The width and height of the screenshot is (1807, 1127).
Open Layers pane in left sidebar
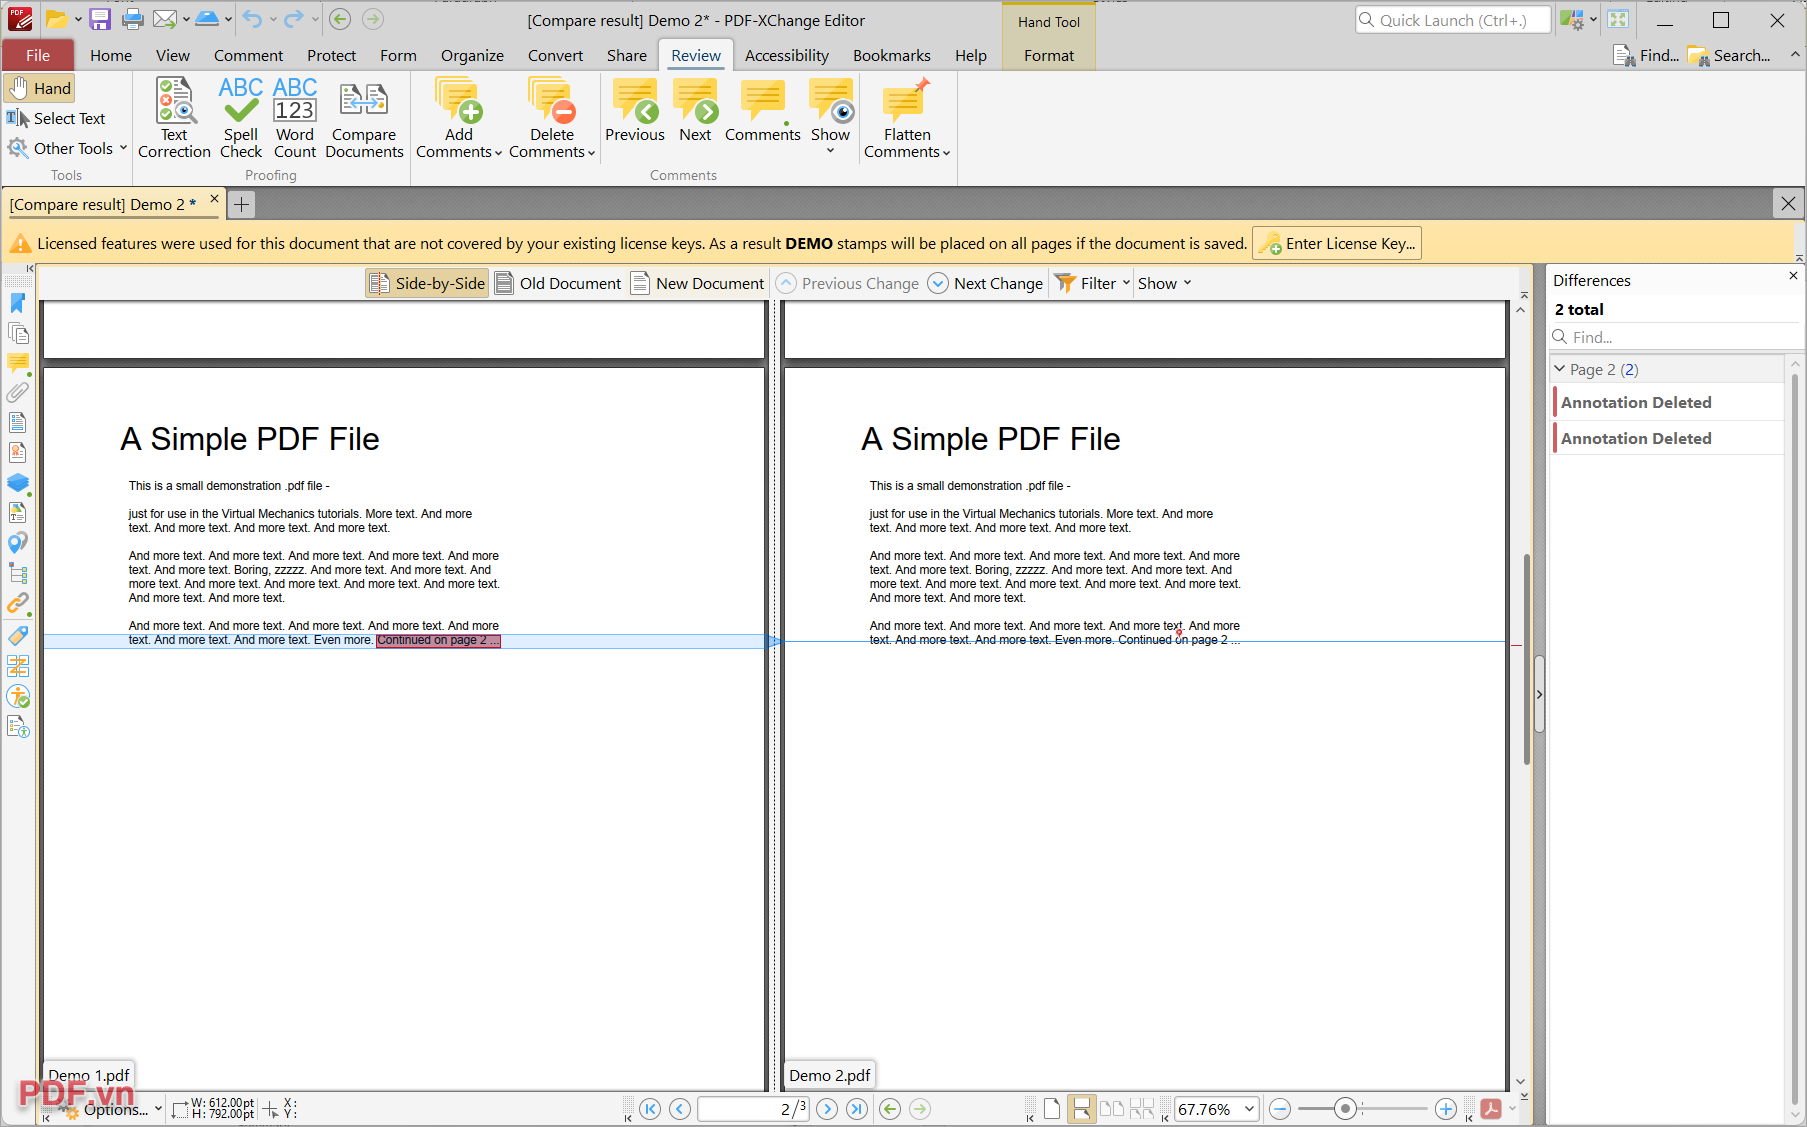[18, 483]
